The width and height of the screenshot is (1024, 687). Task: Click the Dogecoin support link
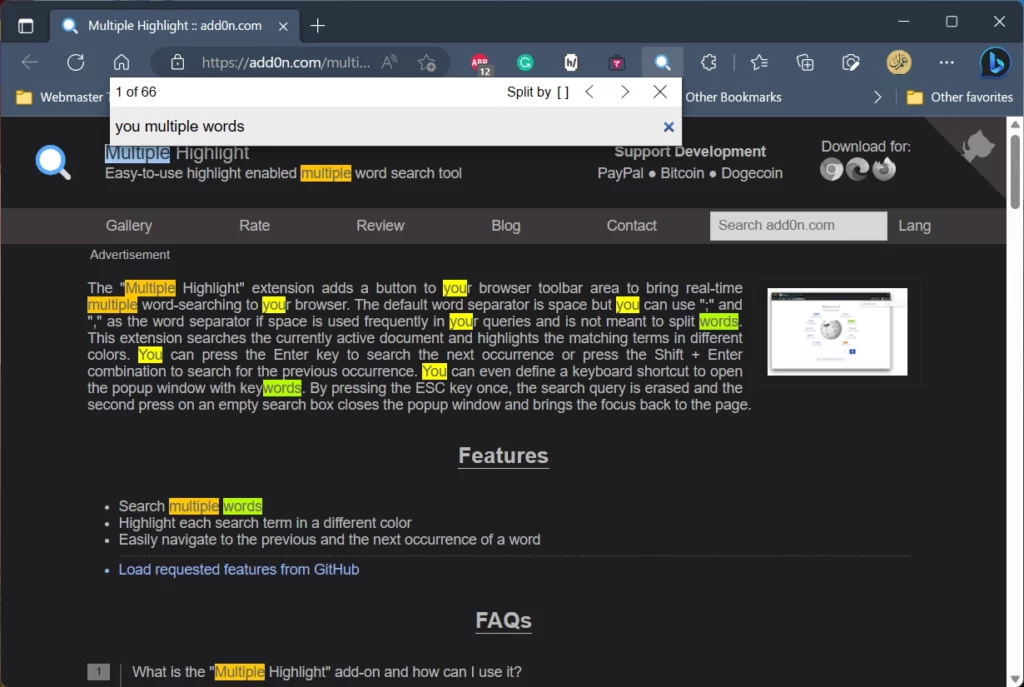click(x=751, y=173)
